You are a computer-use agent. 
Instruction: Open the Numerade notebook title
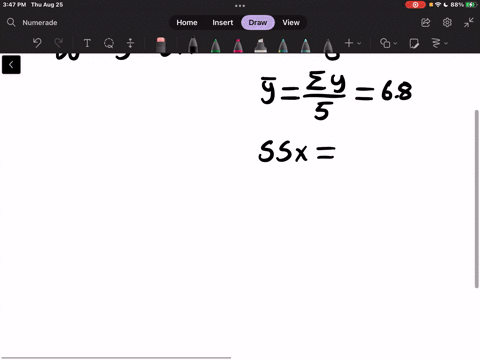coord(40,23)
